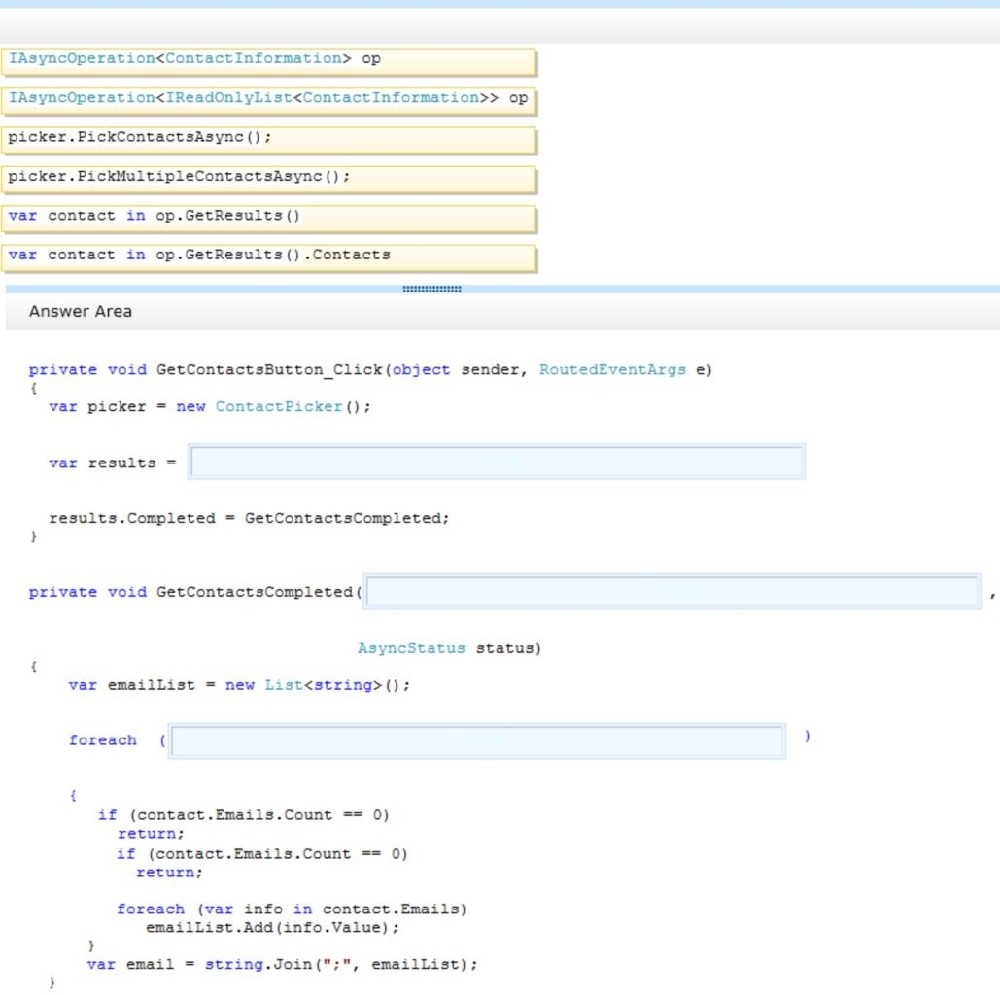The width and height of the screenshot is (1000, 995).
Task: Click the first 'if (contact.Emails.Count == 0)' line
Action: point(244,815)
